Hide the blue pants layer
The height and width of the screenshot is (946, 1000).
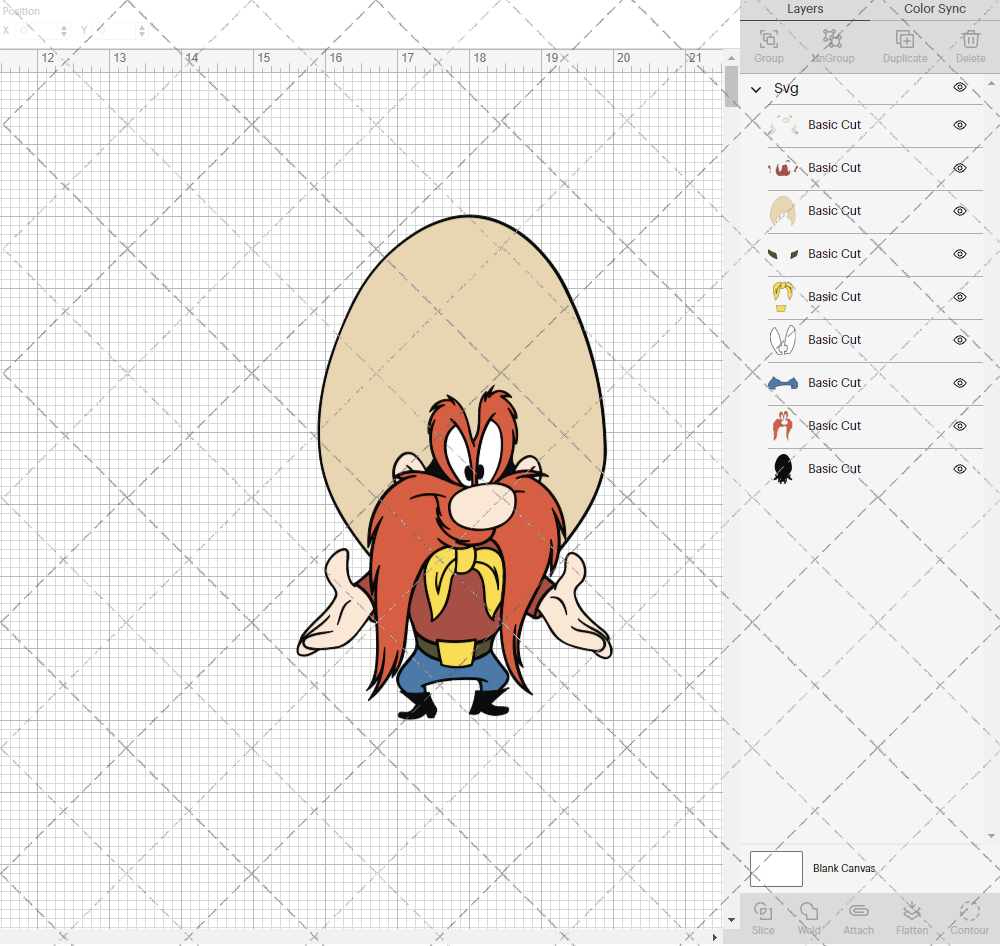coord(960,383)
